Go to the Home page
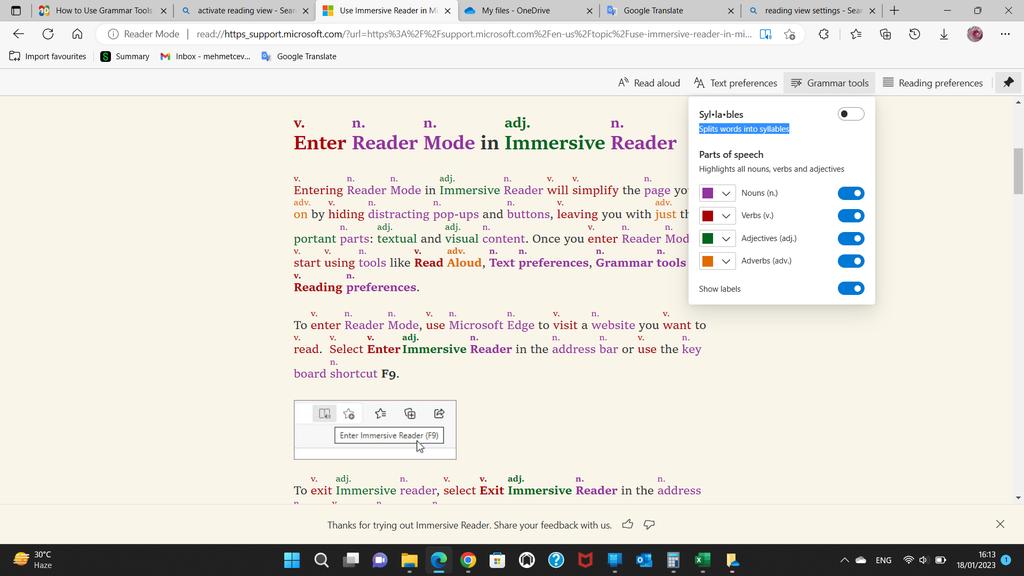 tap(77, 34)
